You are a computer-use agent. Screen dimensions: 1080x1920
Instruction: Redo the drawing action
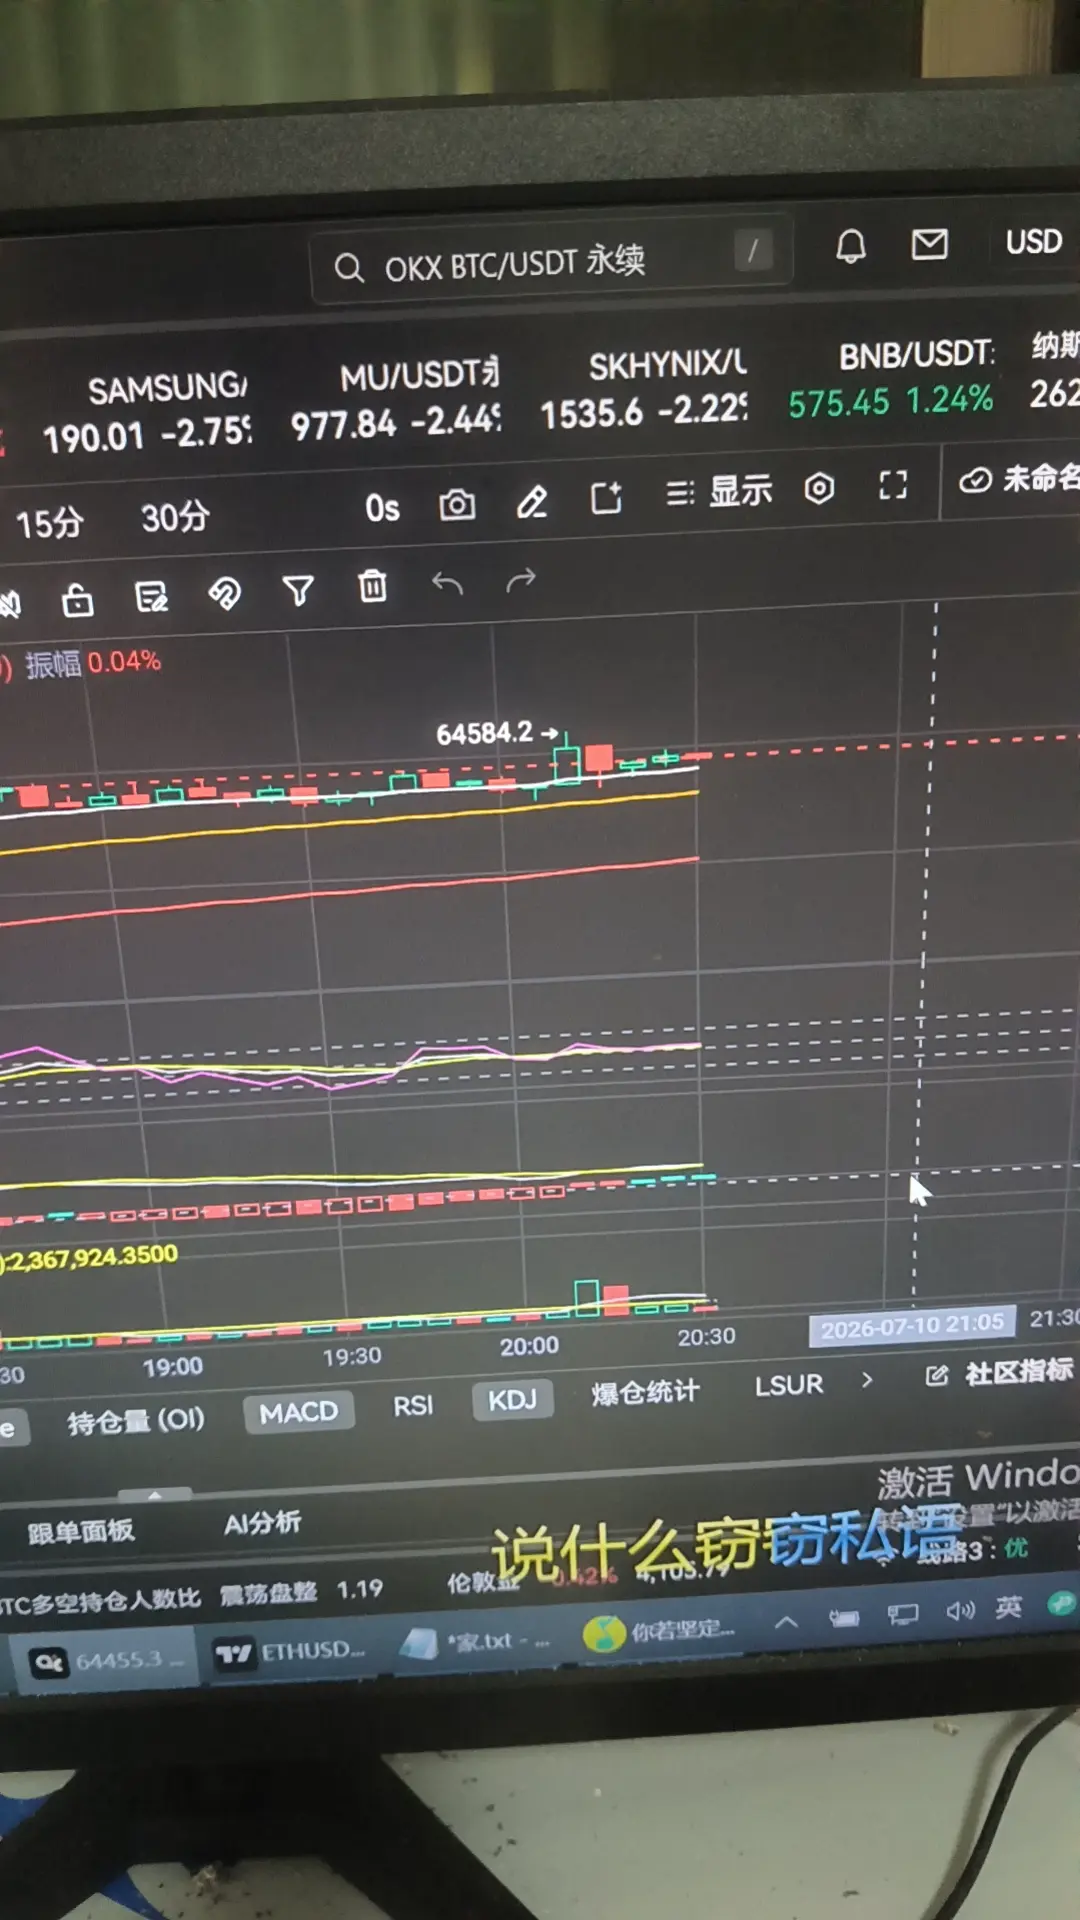(x=521, y=580)
